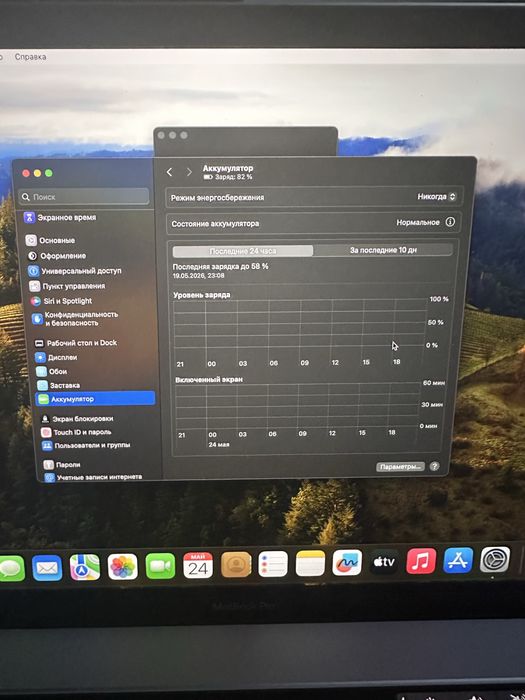Launch FaceTime from the Dock
This screenshot has width=525, height=700.
[160, 566]
